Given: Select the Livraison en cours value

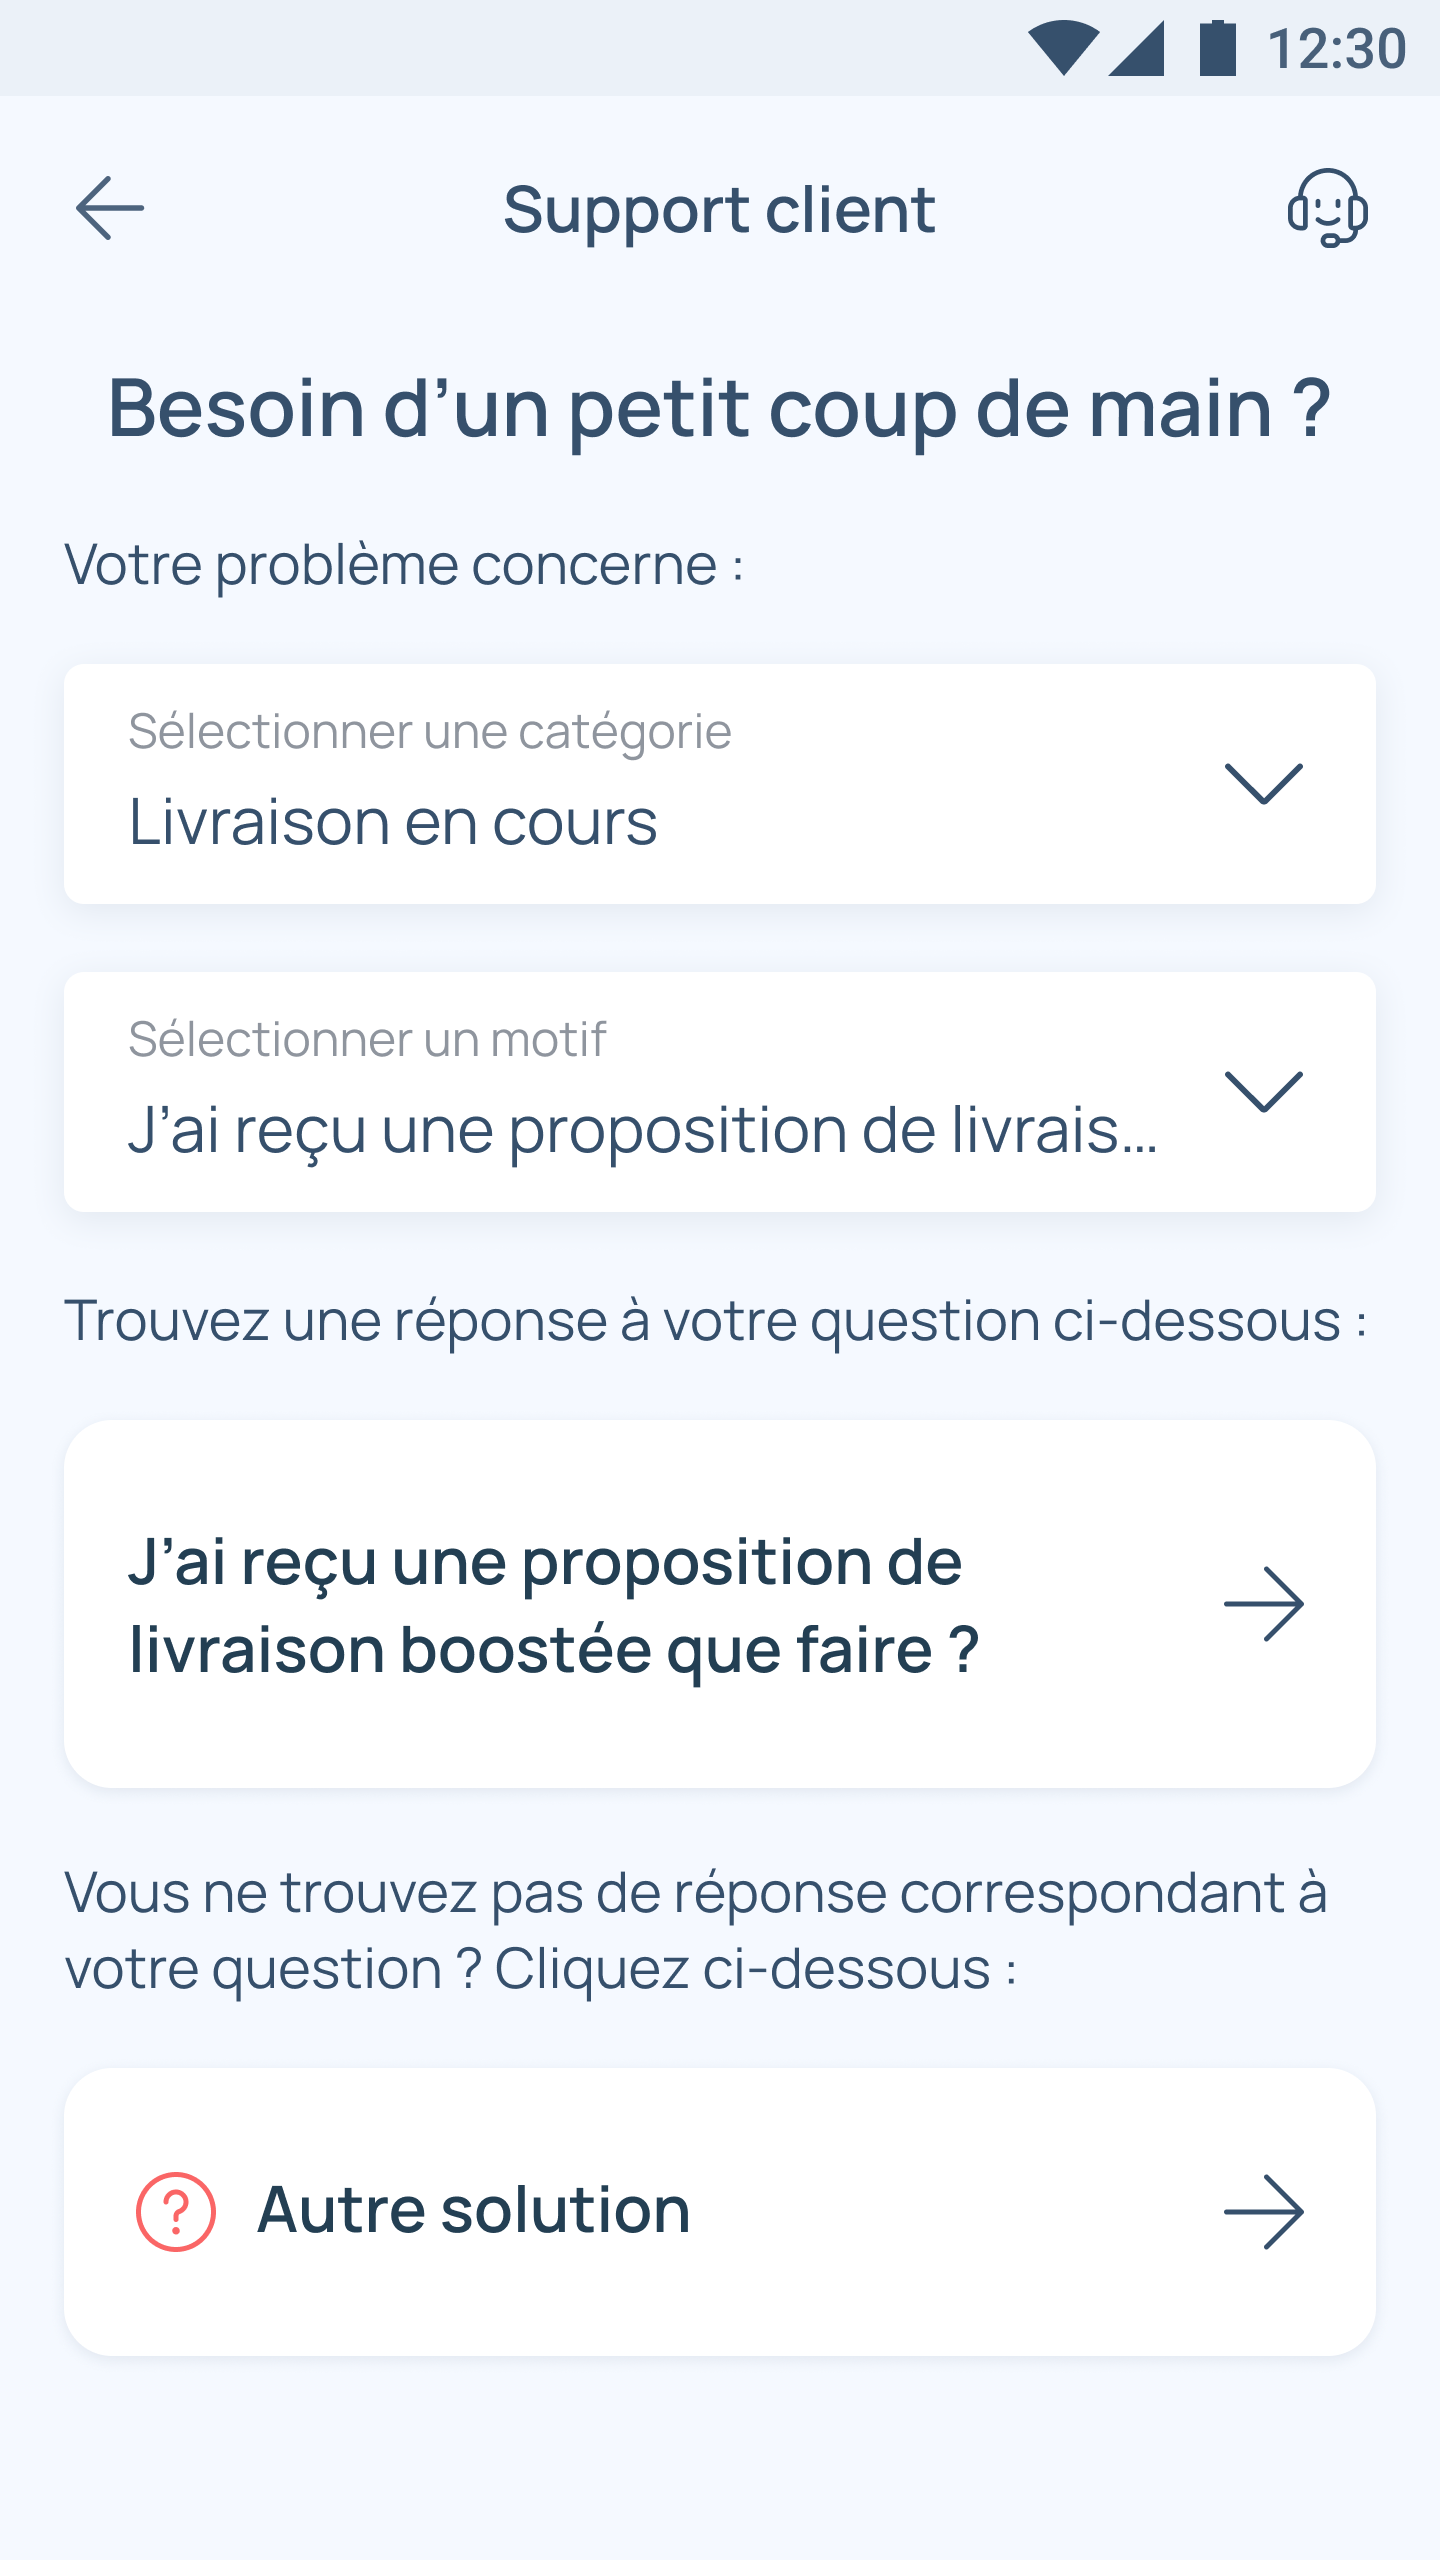Looking at the screenshot, I should coord(393,822).
